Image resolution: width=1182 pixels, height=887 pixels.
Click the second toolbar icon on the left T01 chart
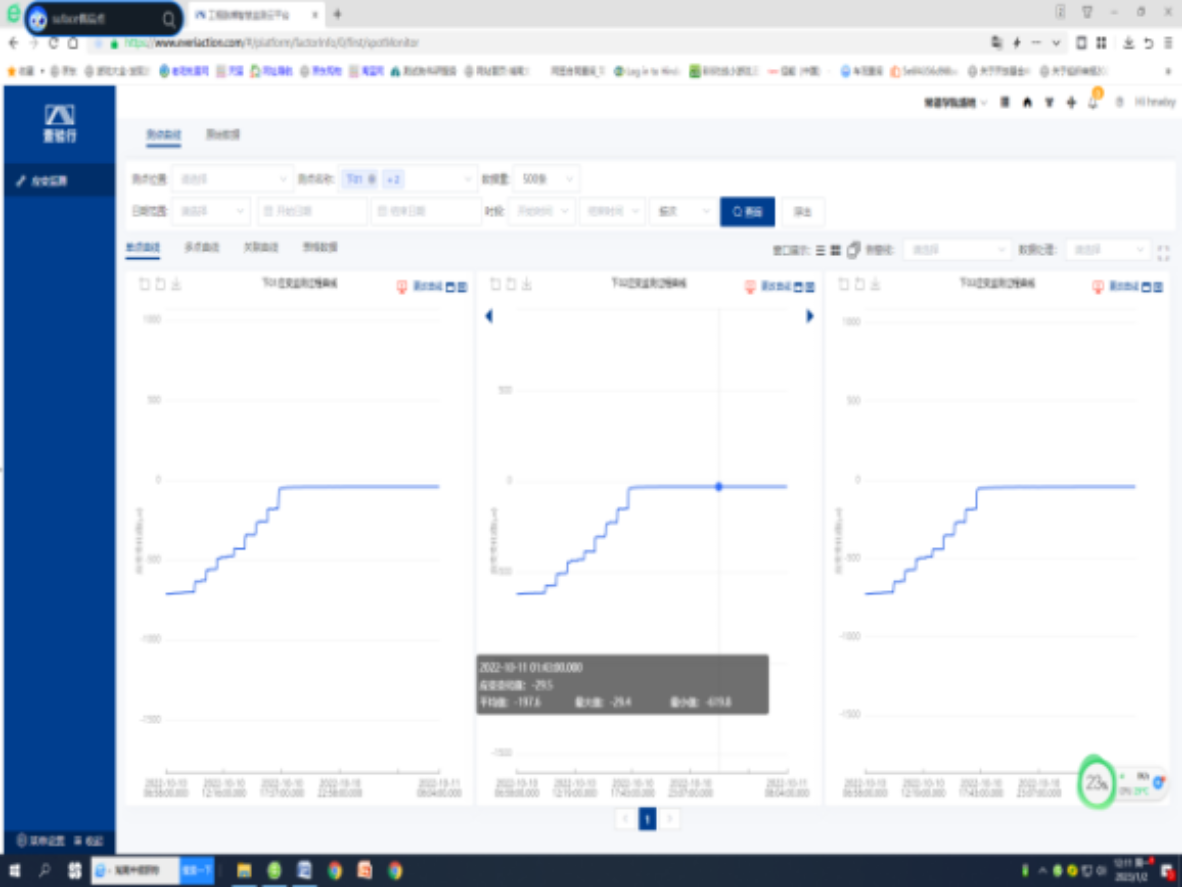point(161,284)
